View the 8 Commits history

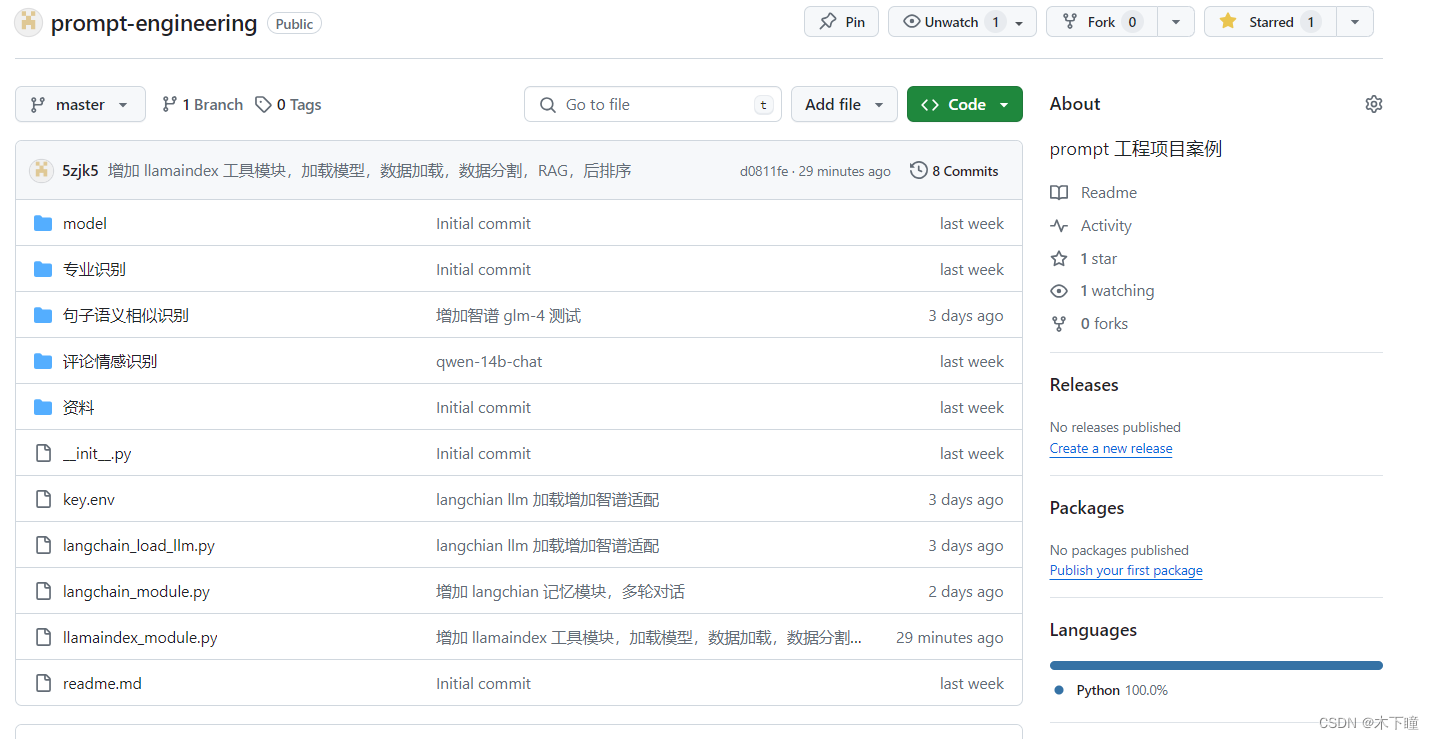[954, 170]
